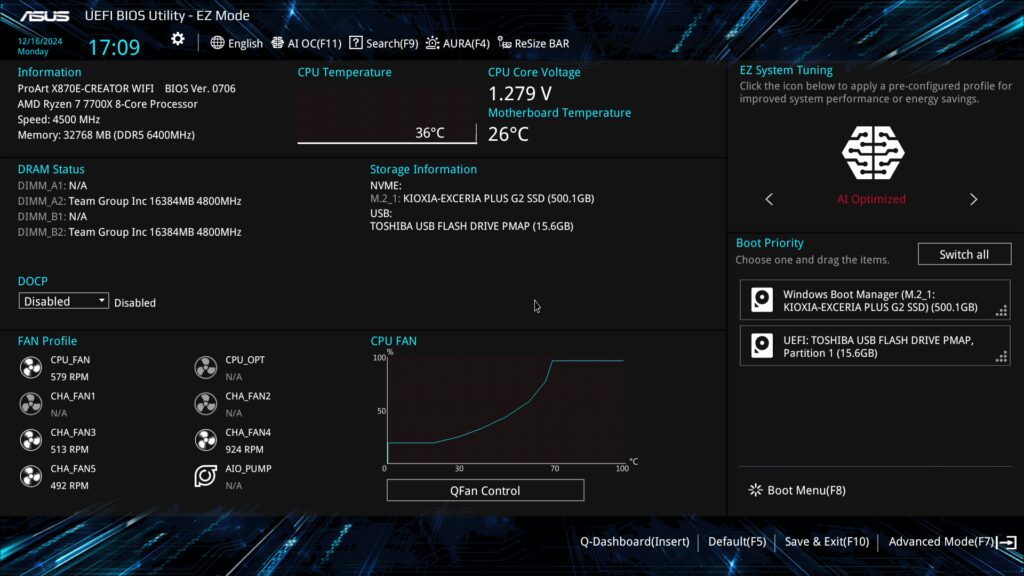The width and height of the screenshot is (1024, 576).
Task: Click disk icon of TOSHIBA USB entry
Action: click(761, 345)
